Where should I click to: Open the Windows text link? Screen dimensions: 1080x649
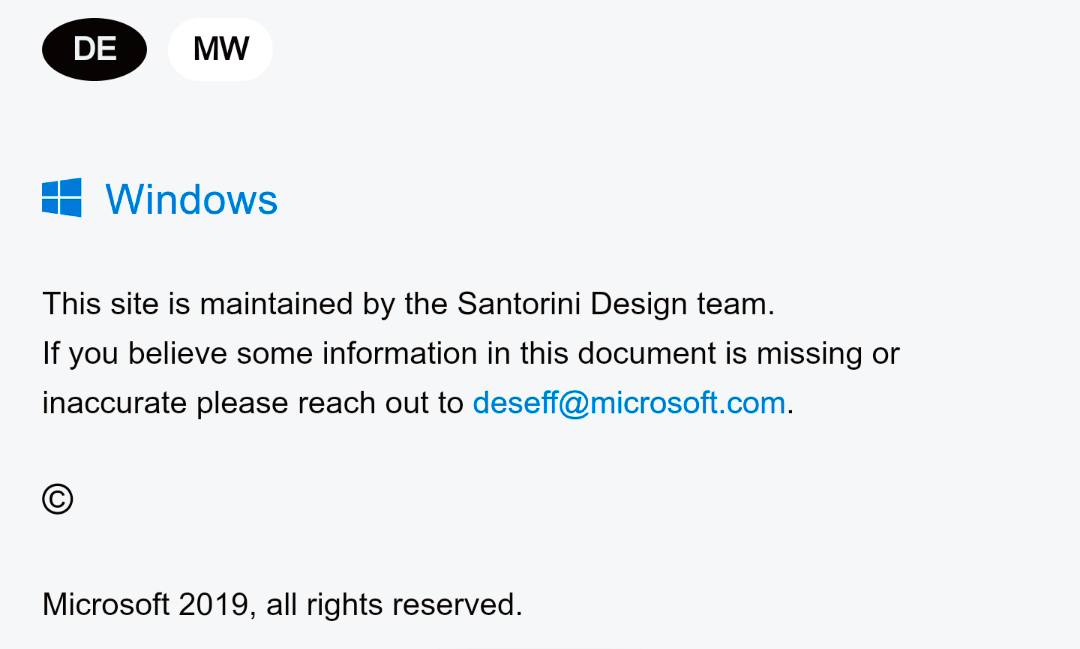pos(191,200)
